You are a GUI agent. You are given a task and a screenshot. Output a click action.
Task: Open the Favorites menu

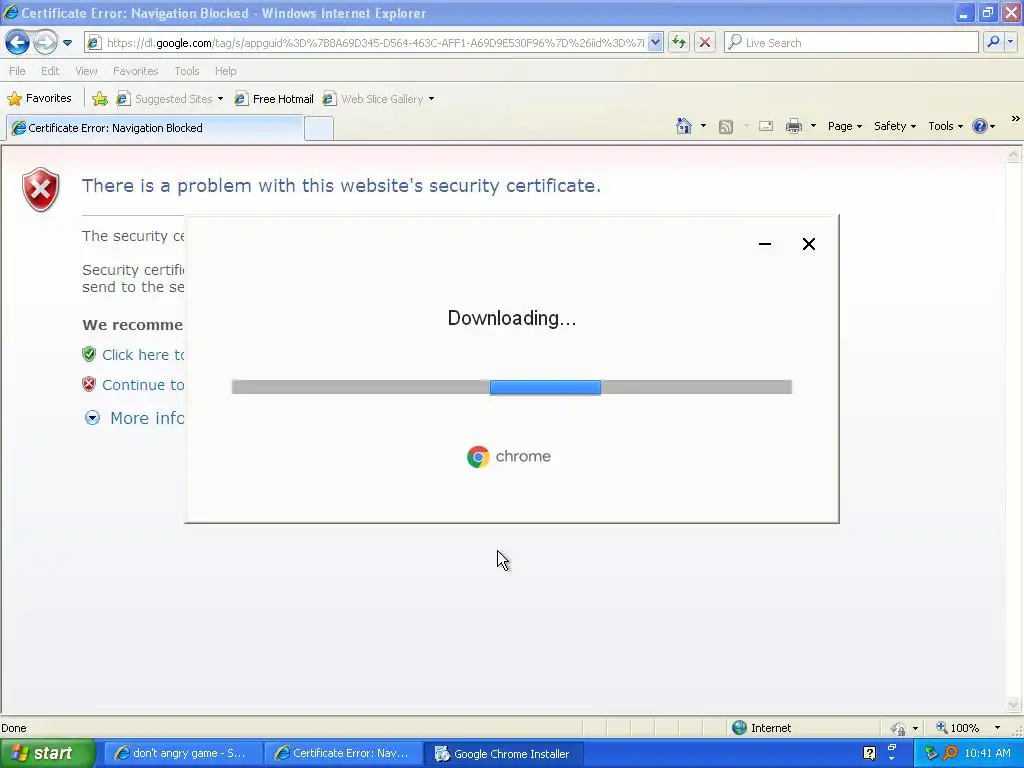(x=135, y=71)
